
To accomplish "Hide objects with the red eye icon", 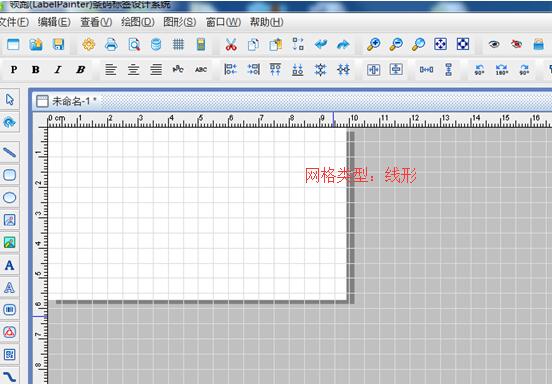I will (516, 44).
